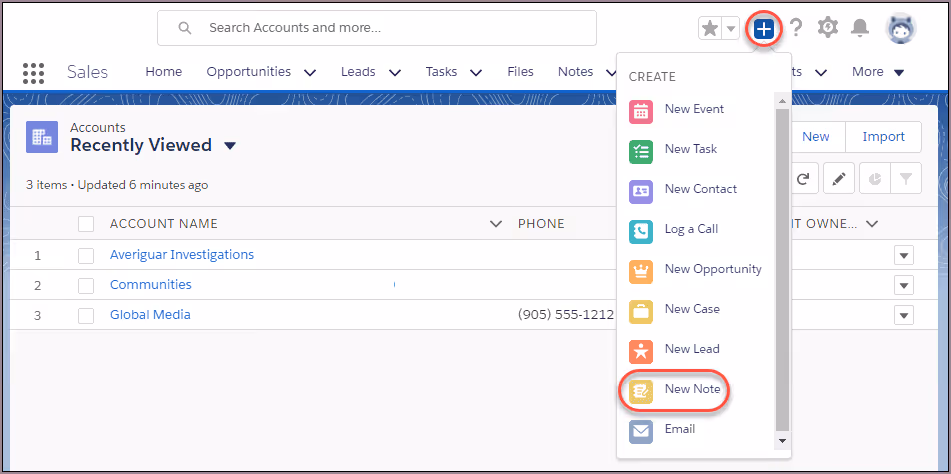Click the Search Accounts and more field
The width and height of the screenshot is (951, 474).
377,28
